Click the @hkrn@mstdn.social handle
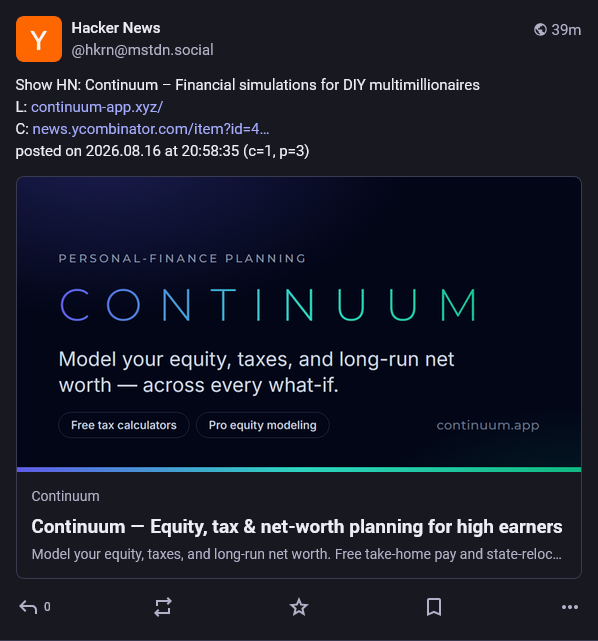This screenshot has height=641, width=598. pyautogui.click(x=142, y=50)
